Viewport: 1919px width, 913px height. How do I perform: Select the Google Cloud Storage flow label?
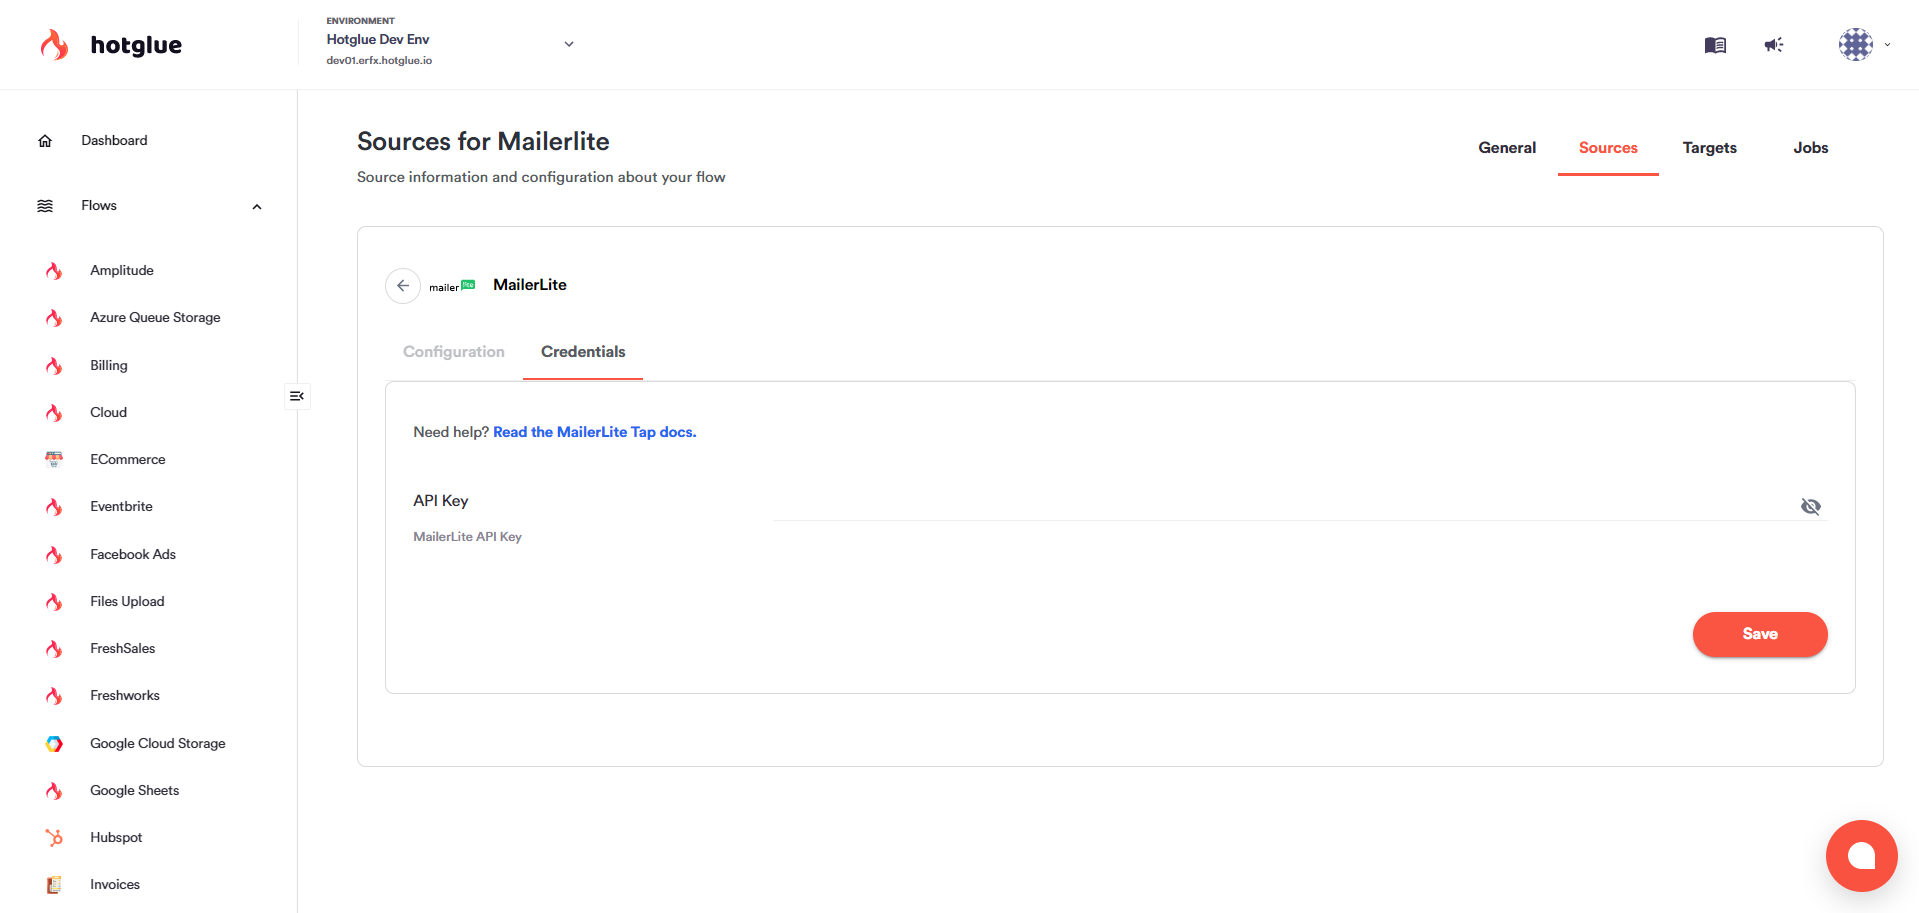[158, 744]
